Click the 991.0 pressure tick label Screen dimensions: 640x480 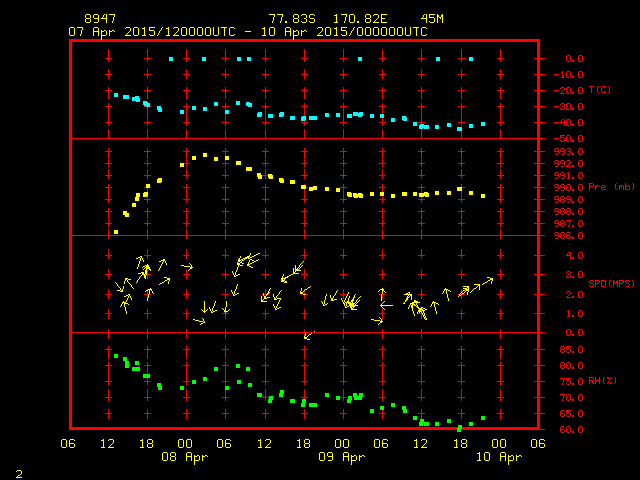point(569,176)
